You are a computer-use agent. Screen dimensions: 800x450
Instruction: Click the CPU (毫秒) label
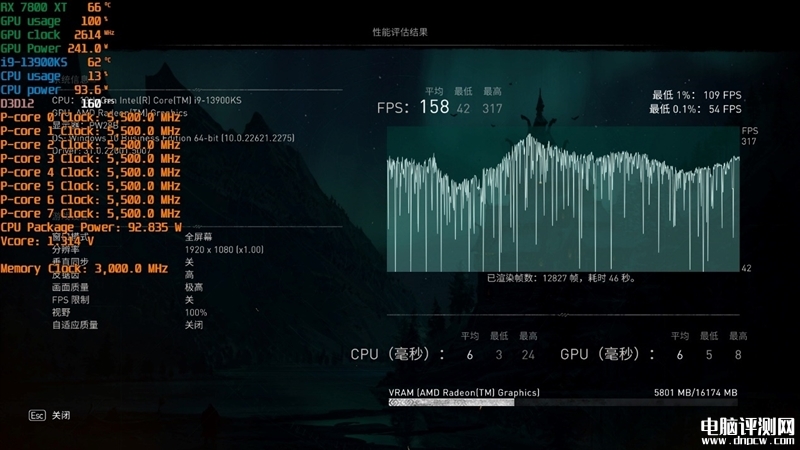coord(397,354)
